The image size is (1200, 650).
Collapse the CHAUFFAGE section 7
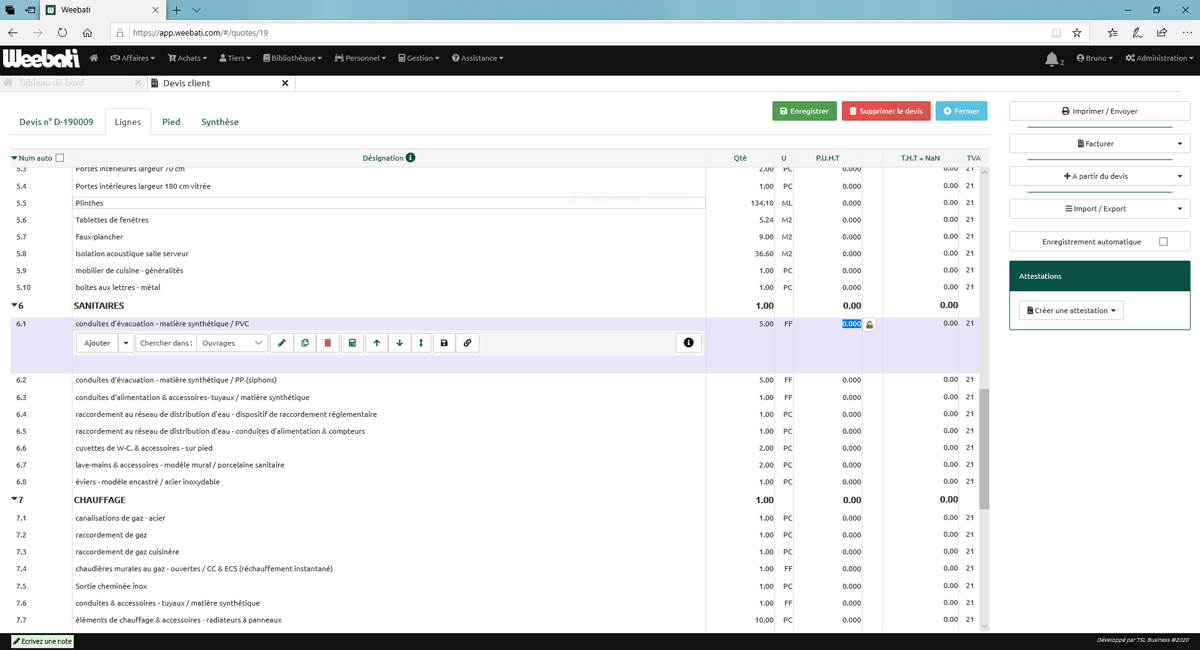click(x=15, y=500)
